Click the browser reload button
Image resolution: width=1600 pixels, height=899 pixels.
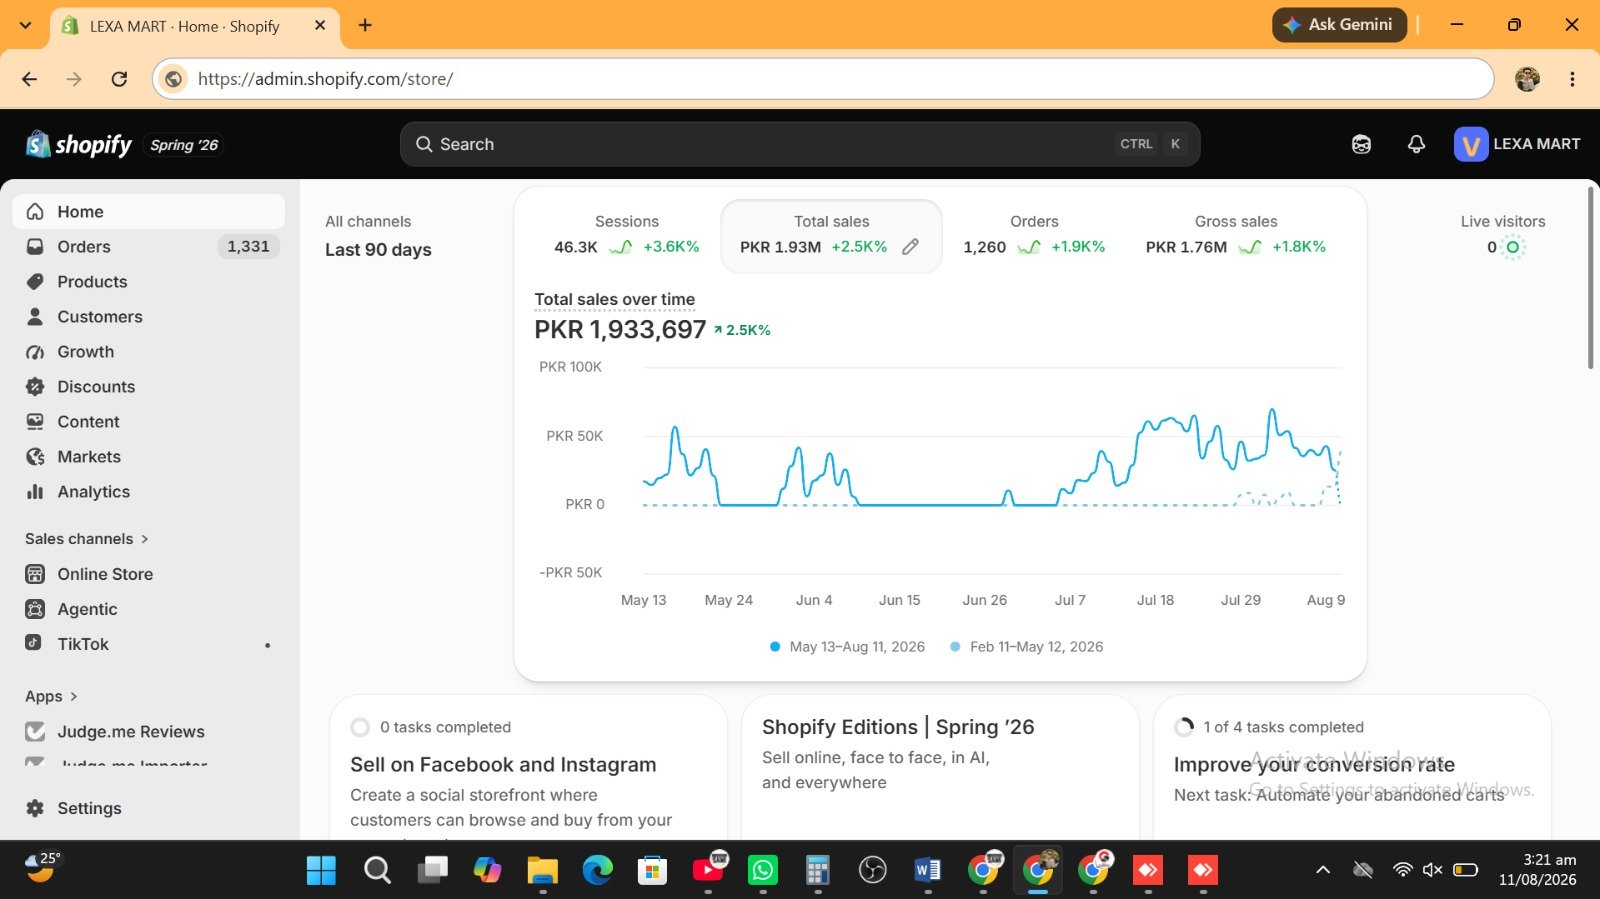point(119,79)
